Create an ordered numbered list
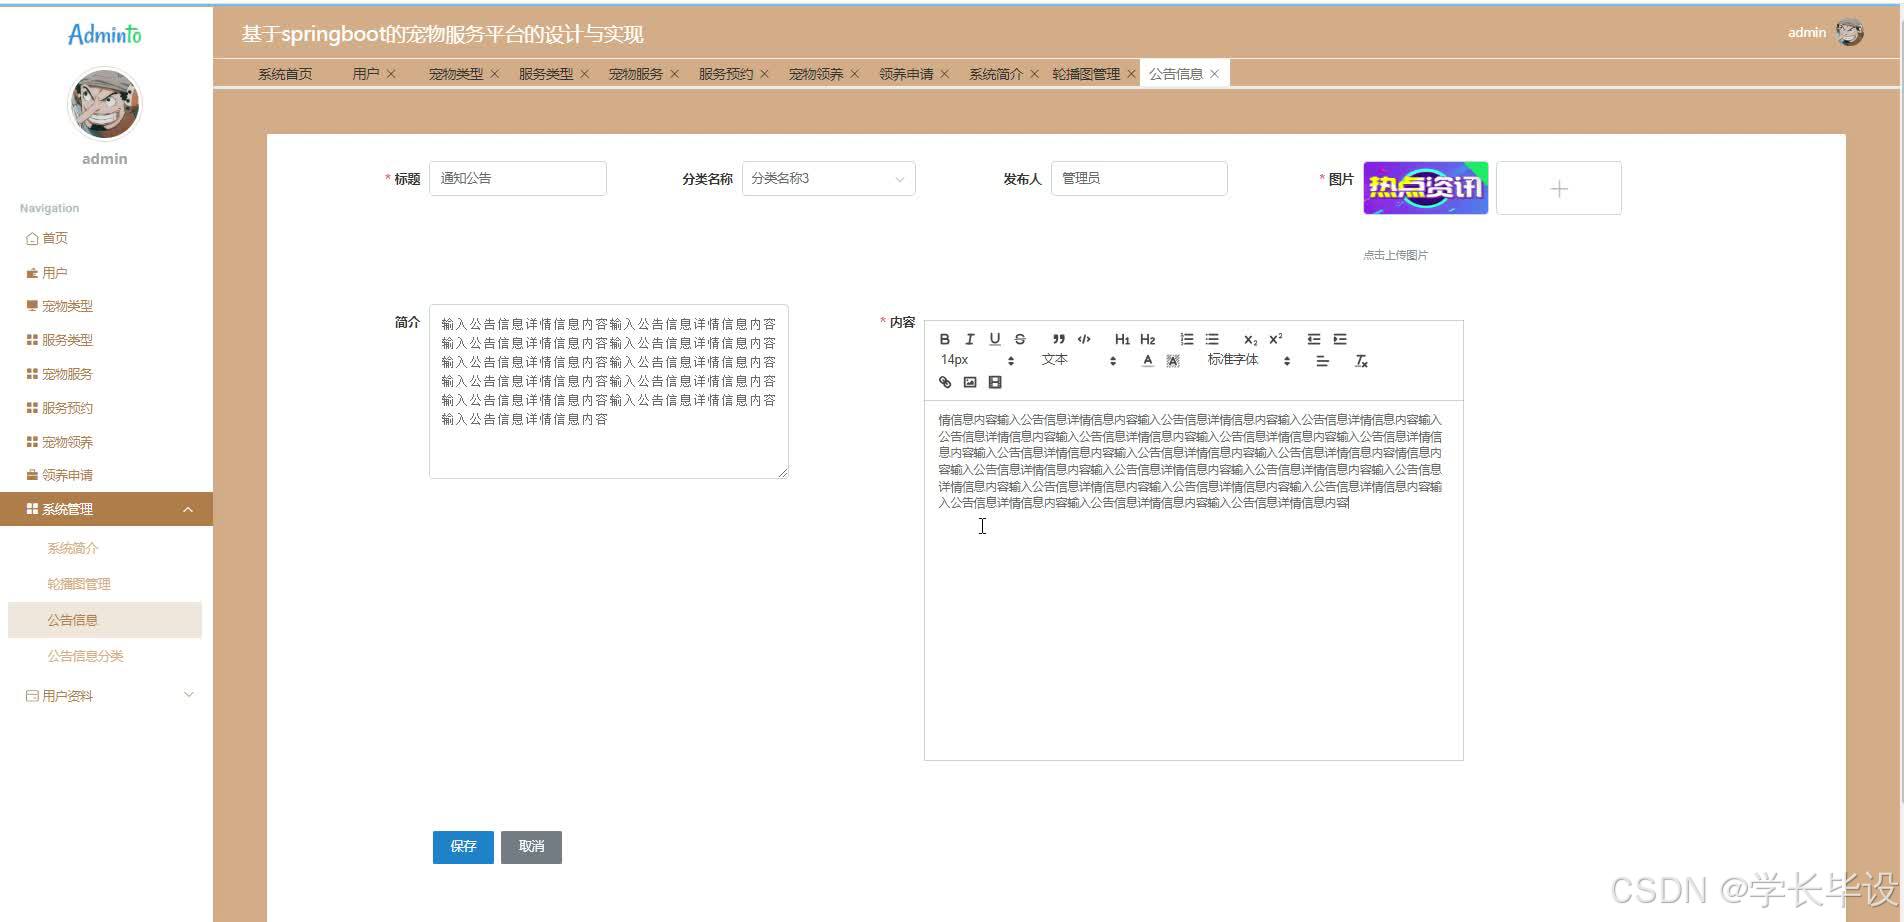Viewport: 1904px width, 922px height. pos(1186,339)
